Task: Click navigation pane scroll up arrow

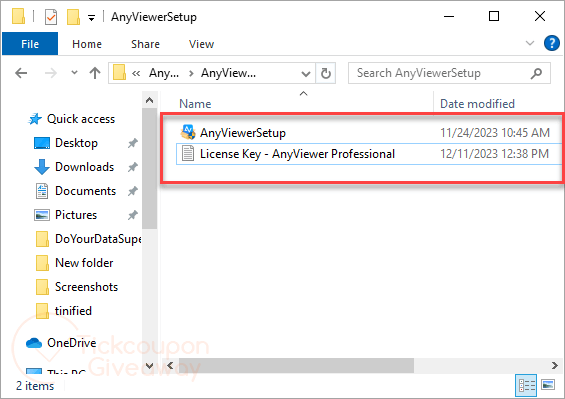Action: (x=150, y=101)
